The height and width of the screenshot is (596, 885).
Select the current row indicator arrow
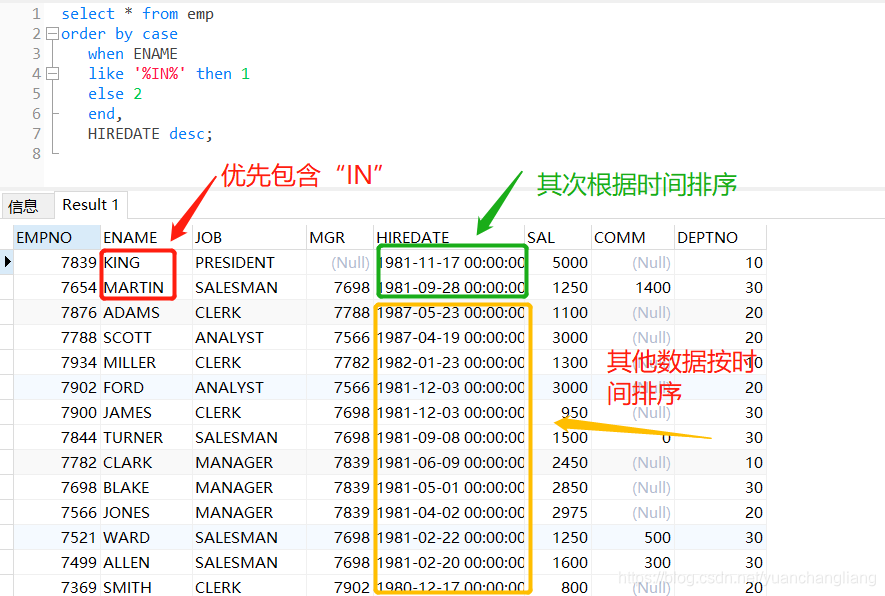coord(7,262)
